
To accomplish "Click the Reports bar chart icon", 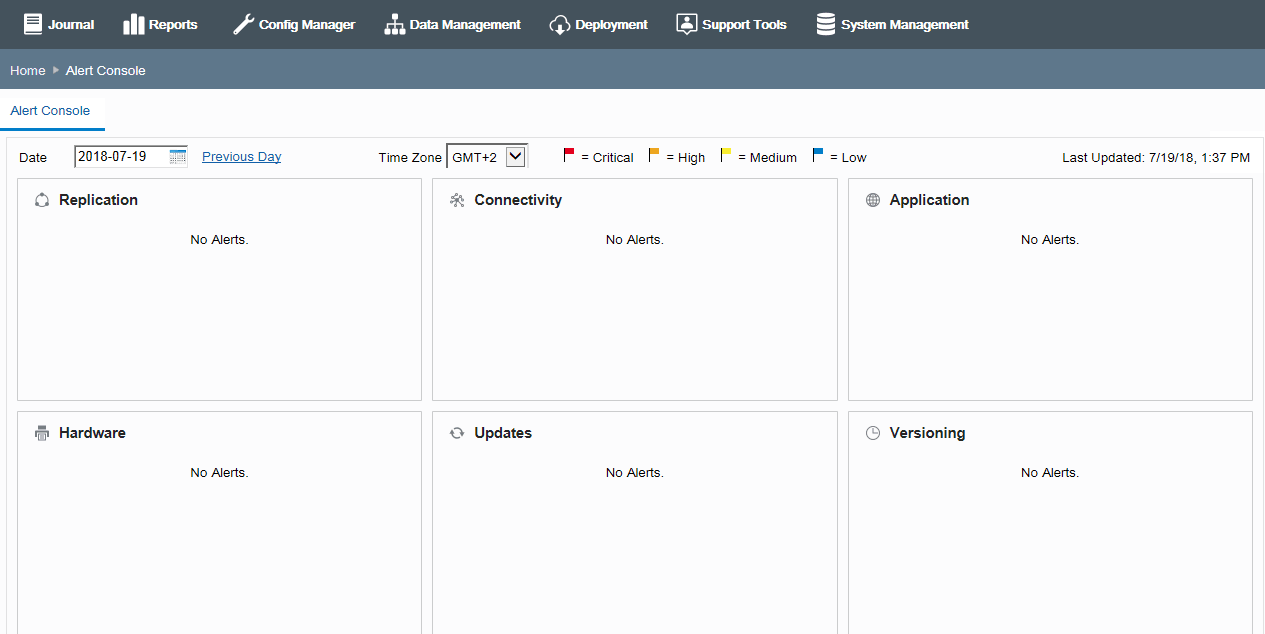I will click(x=134, y=24).
